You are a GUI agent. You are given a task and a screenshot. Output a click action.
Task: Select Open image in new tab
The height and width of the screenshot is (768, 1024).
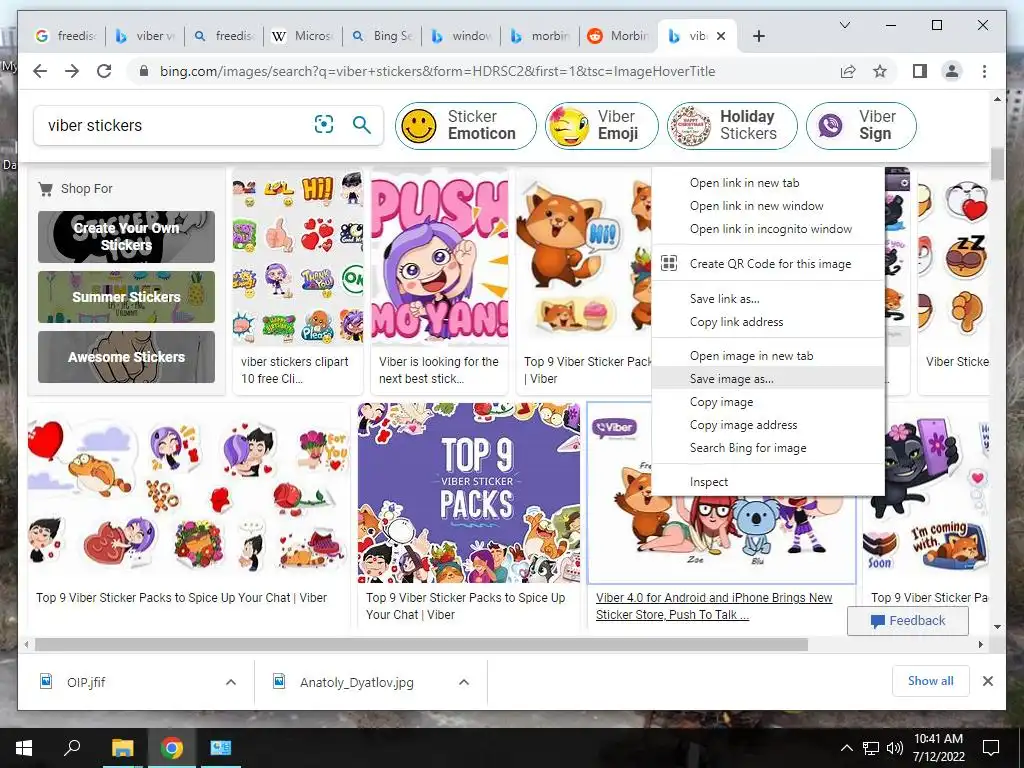click(768, 356)
